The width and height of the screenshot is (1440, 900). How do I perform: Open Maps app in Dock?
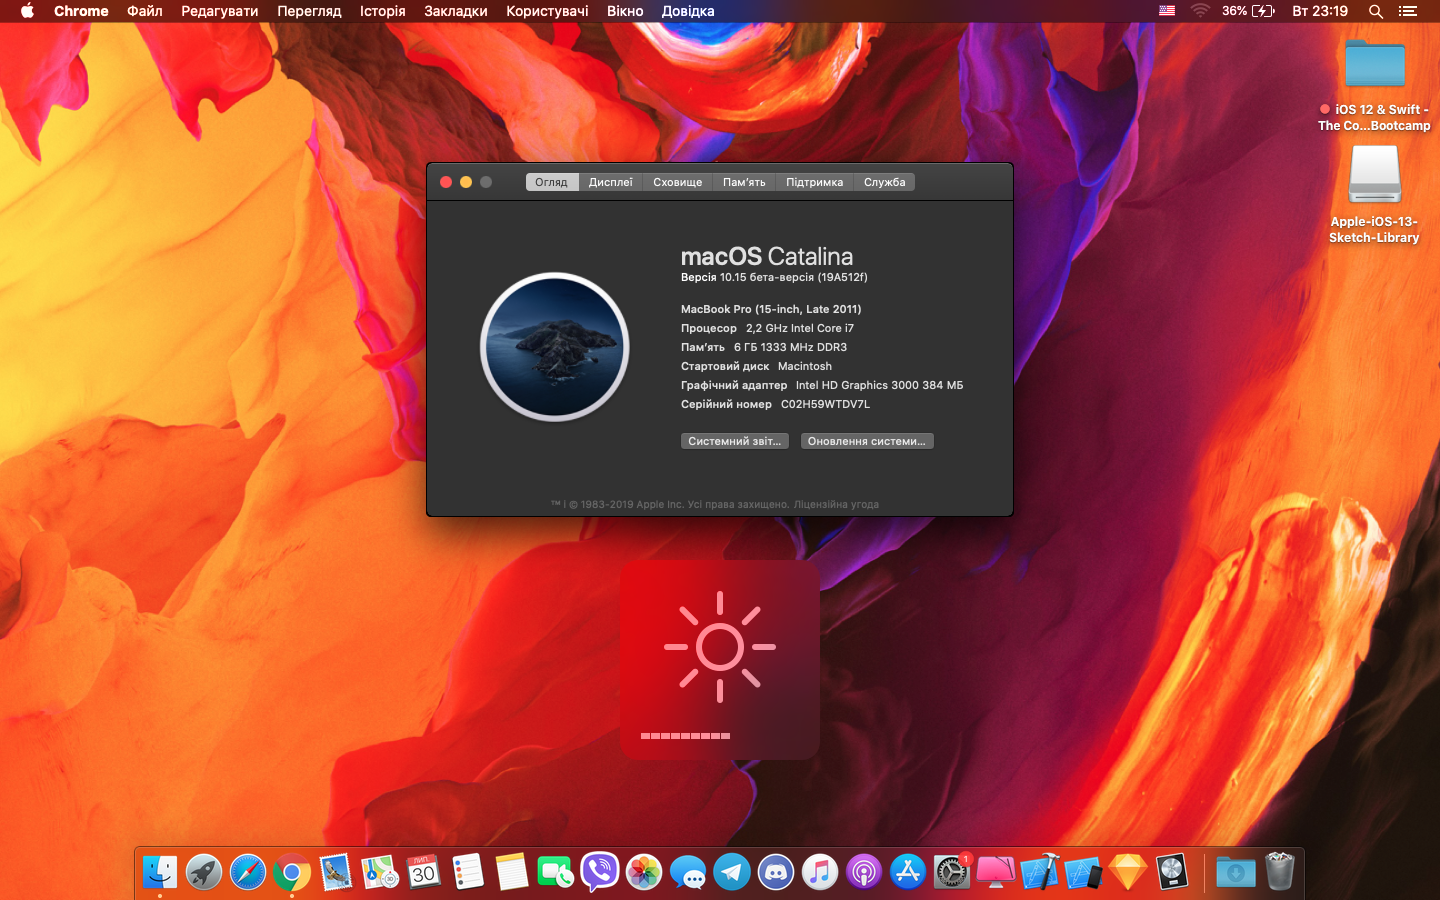380,872
